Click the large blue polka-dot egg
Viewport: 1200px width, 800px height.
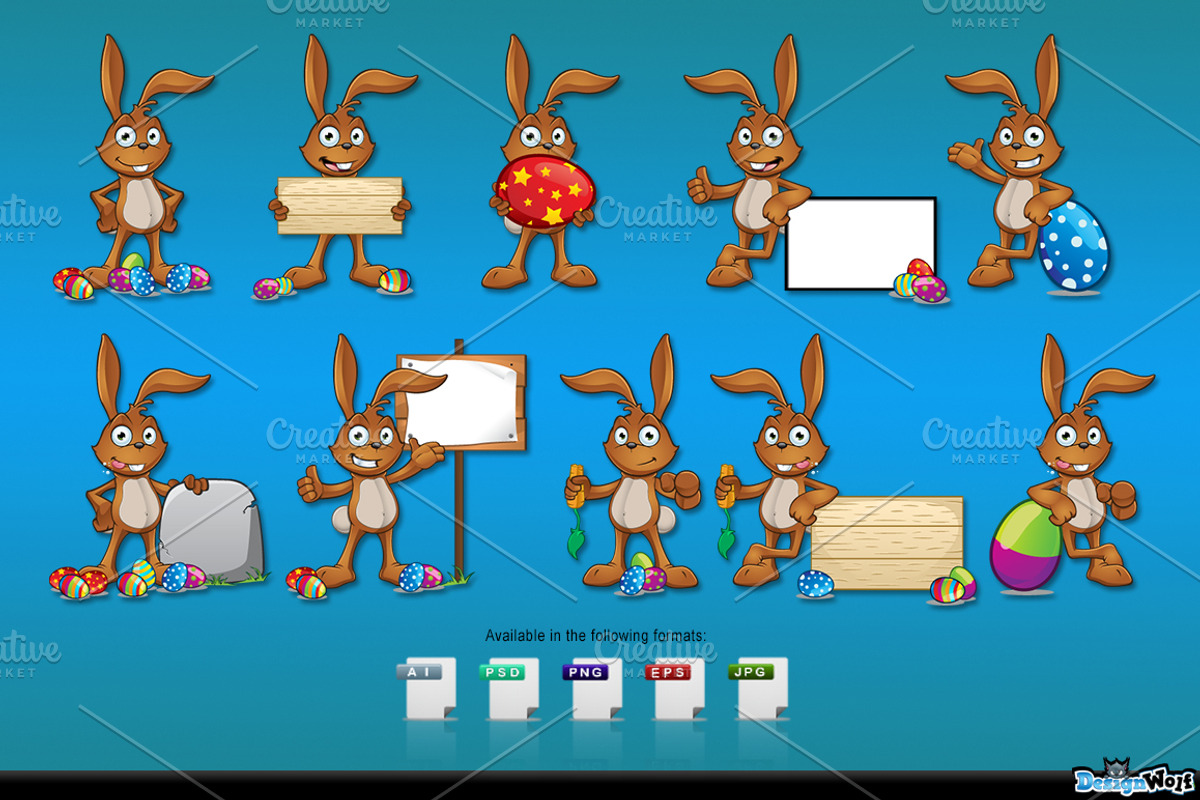(1073, 245)
